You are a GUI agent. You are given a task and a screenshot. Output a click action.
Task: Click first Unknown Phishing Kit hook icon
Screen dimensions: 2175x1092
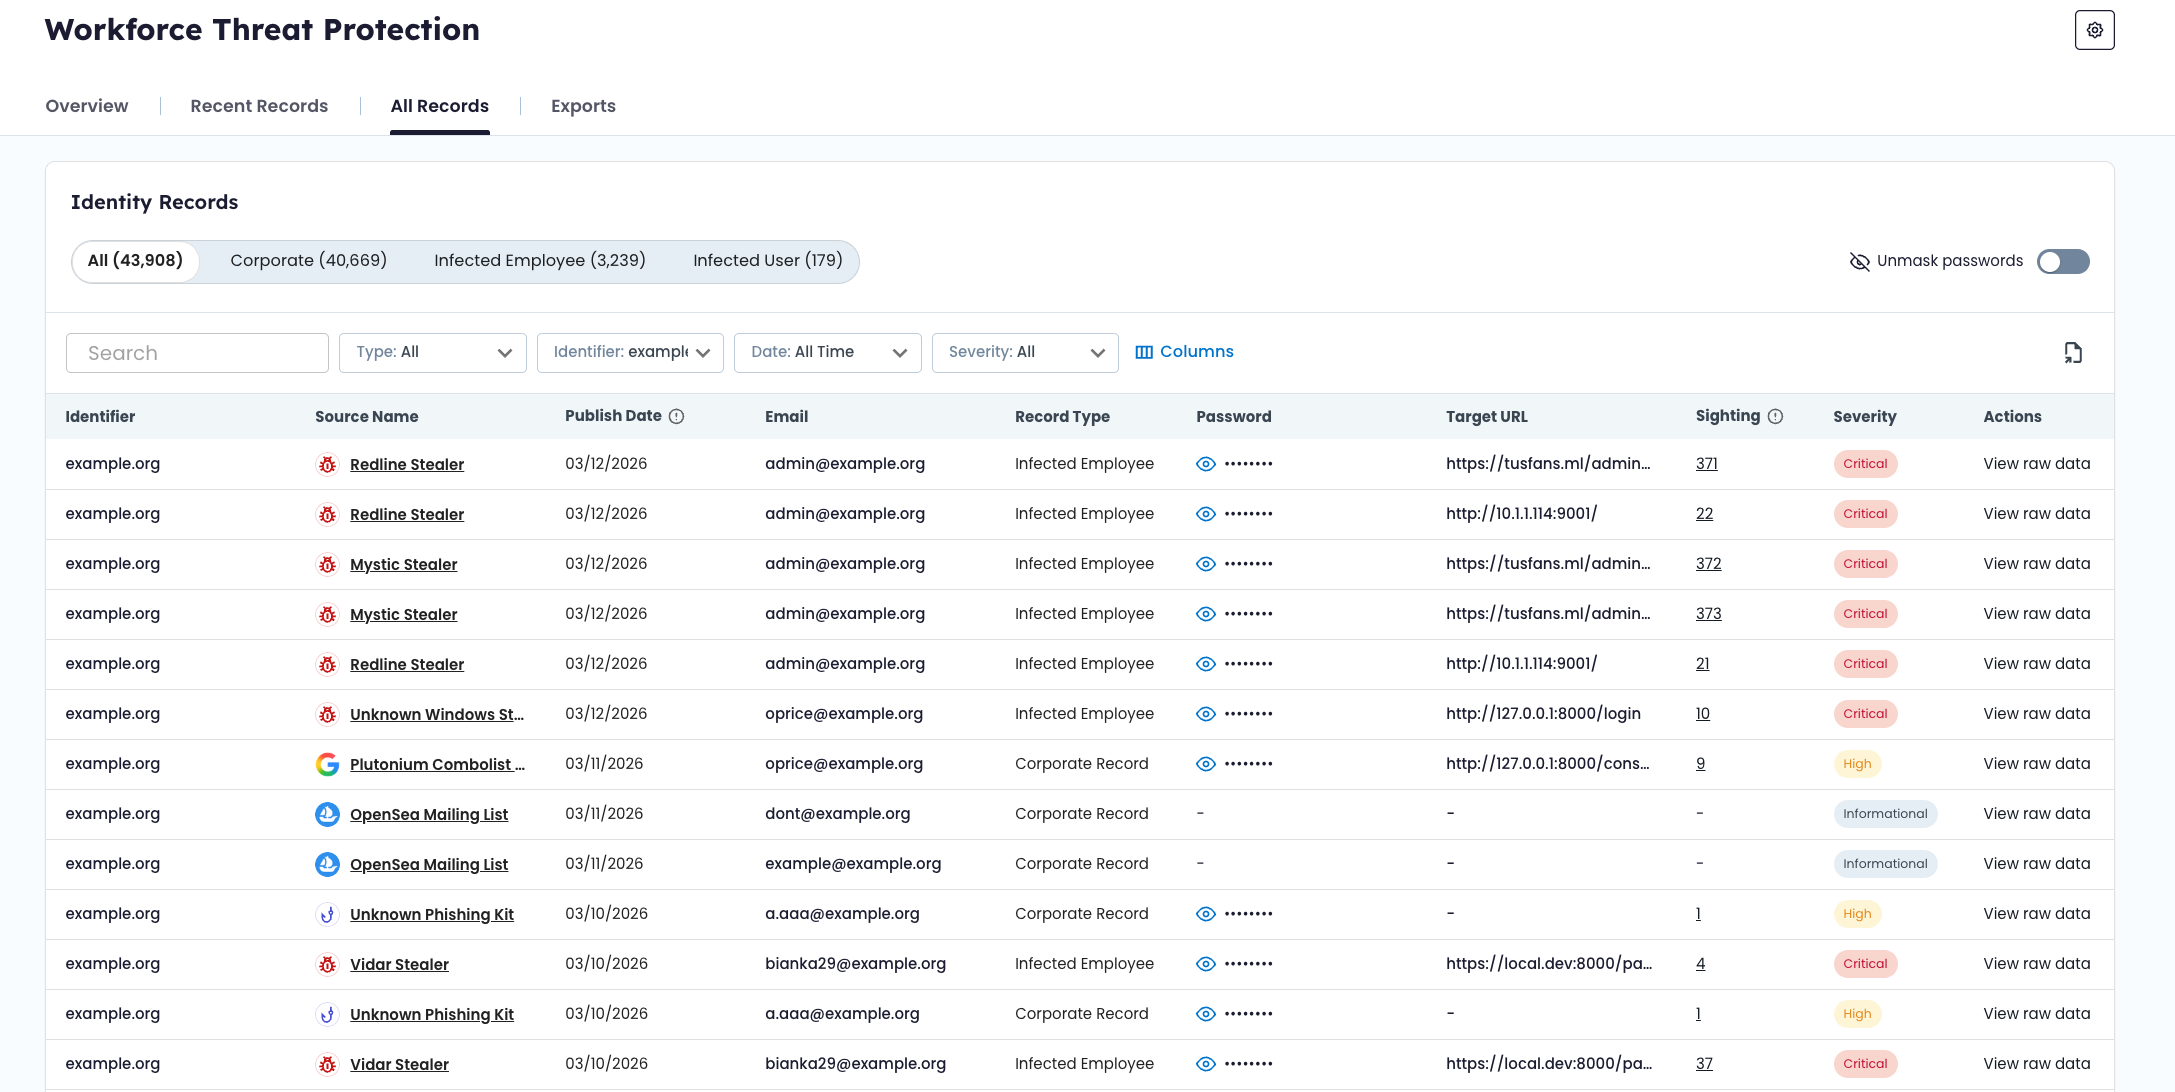click(327, 914)
